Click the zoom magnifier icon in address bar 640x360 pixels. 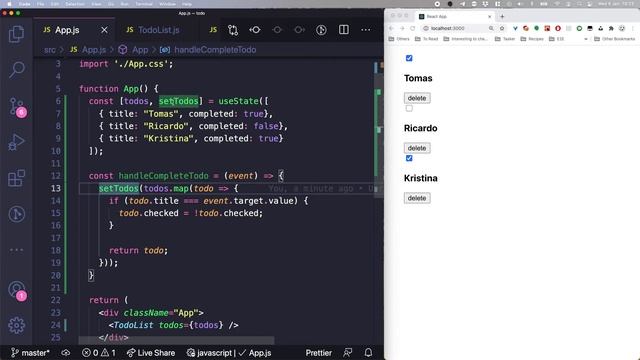(491, 28)
